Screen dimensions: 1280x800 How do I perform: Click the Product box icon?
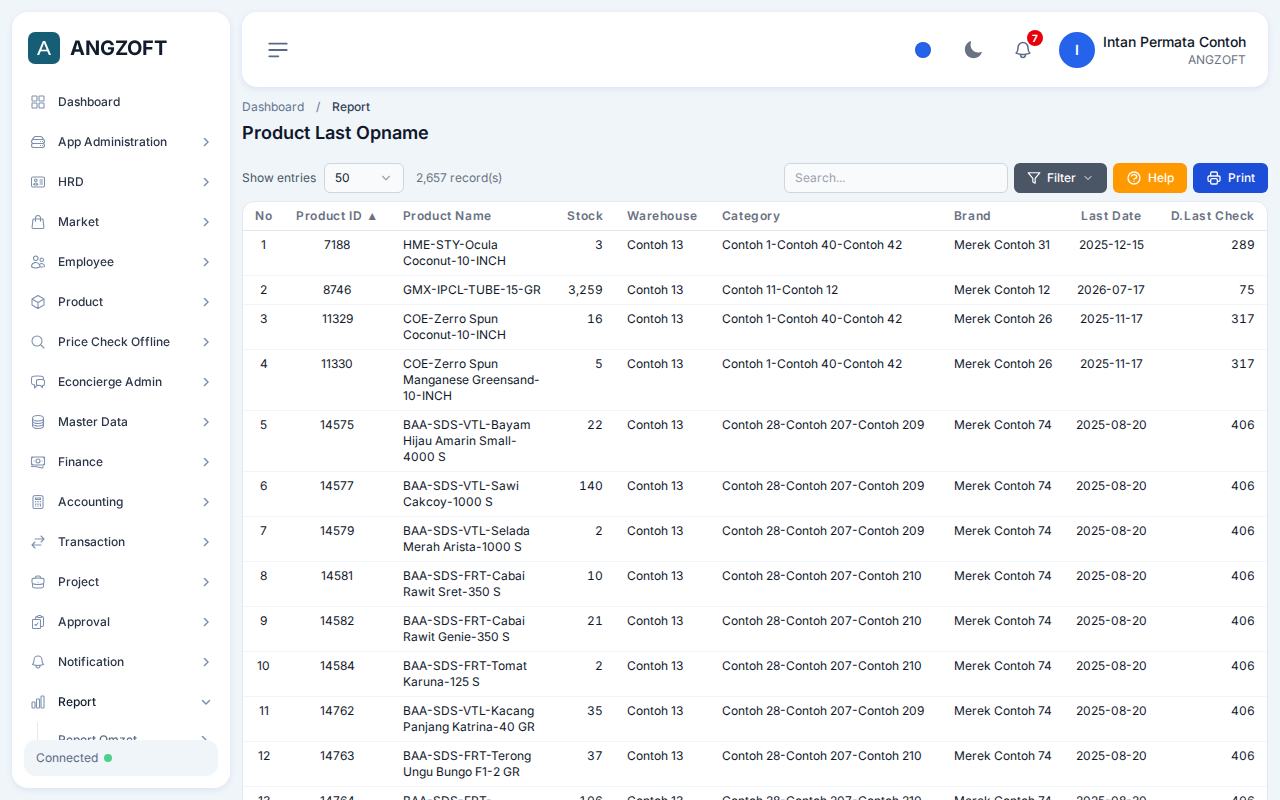38,302
